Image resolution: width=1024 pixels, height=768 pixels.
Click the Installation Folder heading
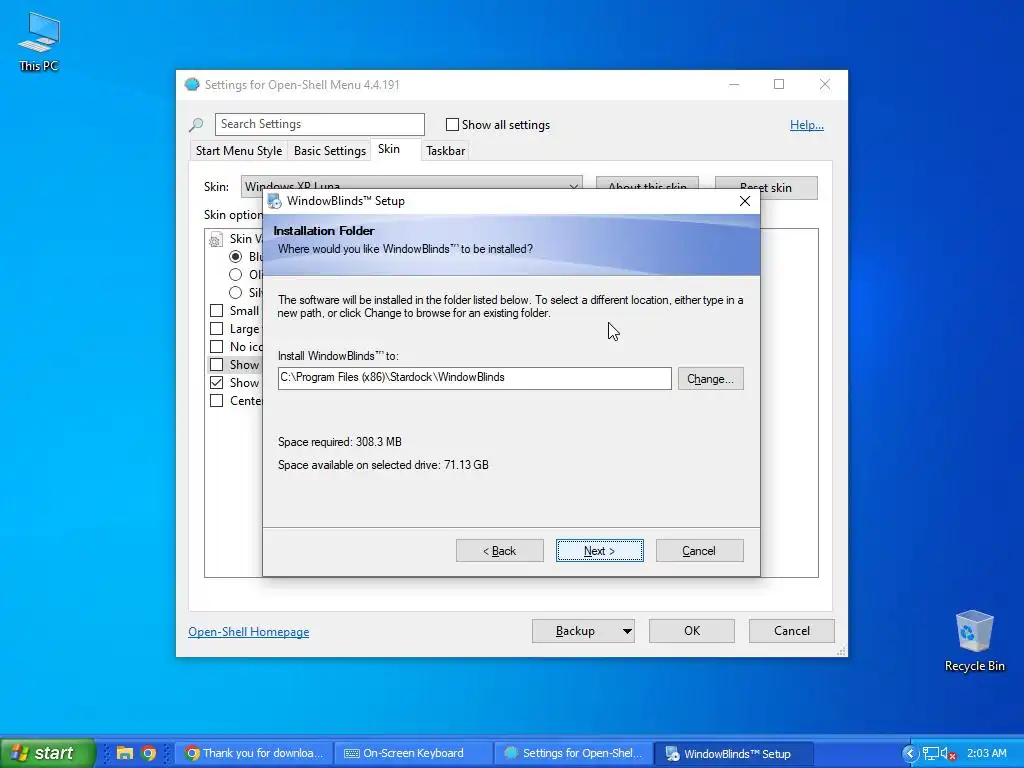pyautogui.click(x=324, y=231)
